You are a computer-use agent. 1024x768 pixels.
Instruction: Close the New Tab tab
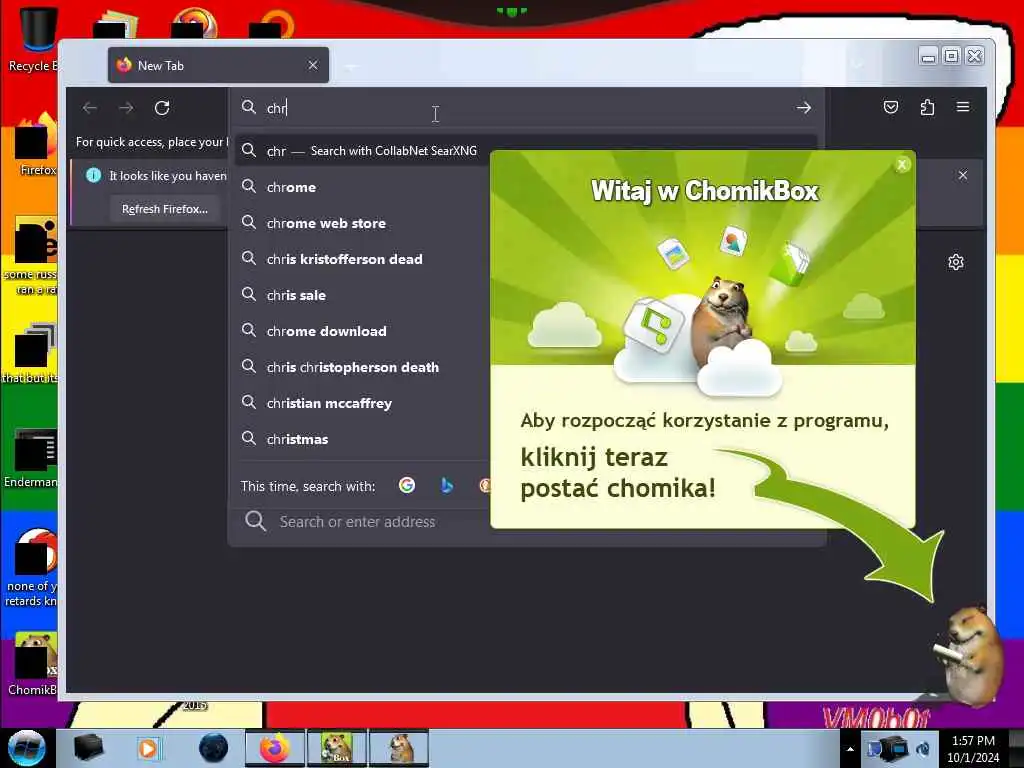(313, 65)
